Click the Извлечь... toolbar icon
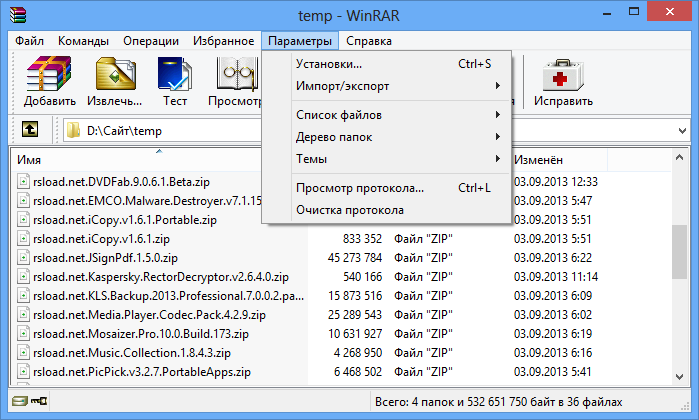This screenshot has width=699, height=420. point(115,74)
